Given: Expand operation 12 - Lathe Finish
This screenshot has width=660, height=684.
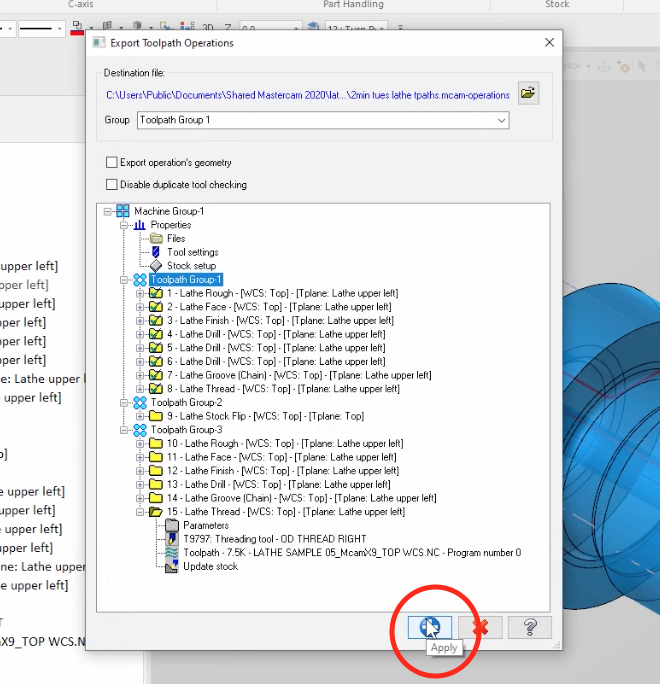Looking at the screenshot, I should (x=140, y=471).
